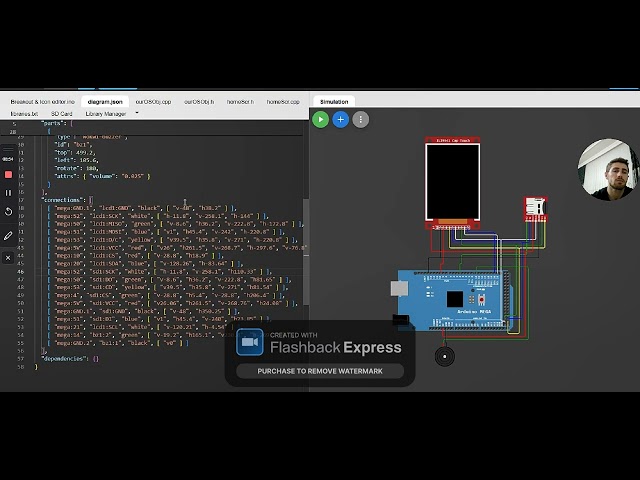Screen dimensions: 640x480
Task: Select the Arduino MEGA board
Action: [453, 300]
